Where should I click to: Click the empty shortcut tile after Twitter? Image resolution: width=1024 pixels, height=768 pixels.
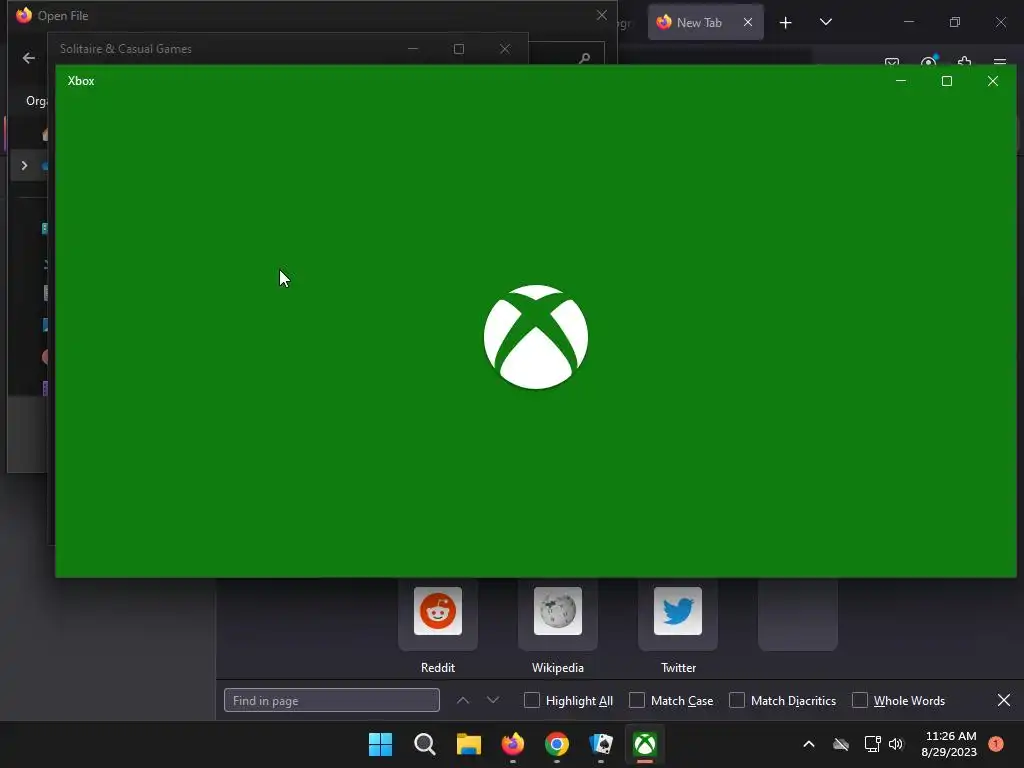click(797, 614)
